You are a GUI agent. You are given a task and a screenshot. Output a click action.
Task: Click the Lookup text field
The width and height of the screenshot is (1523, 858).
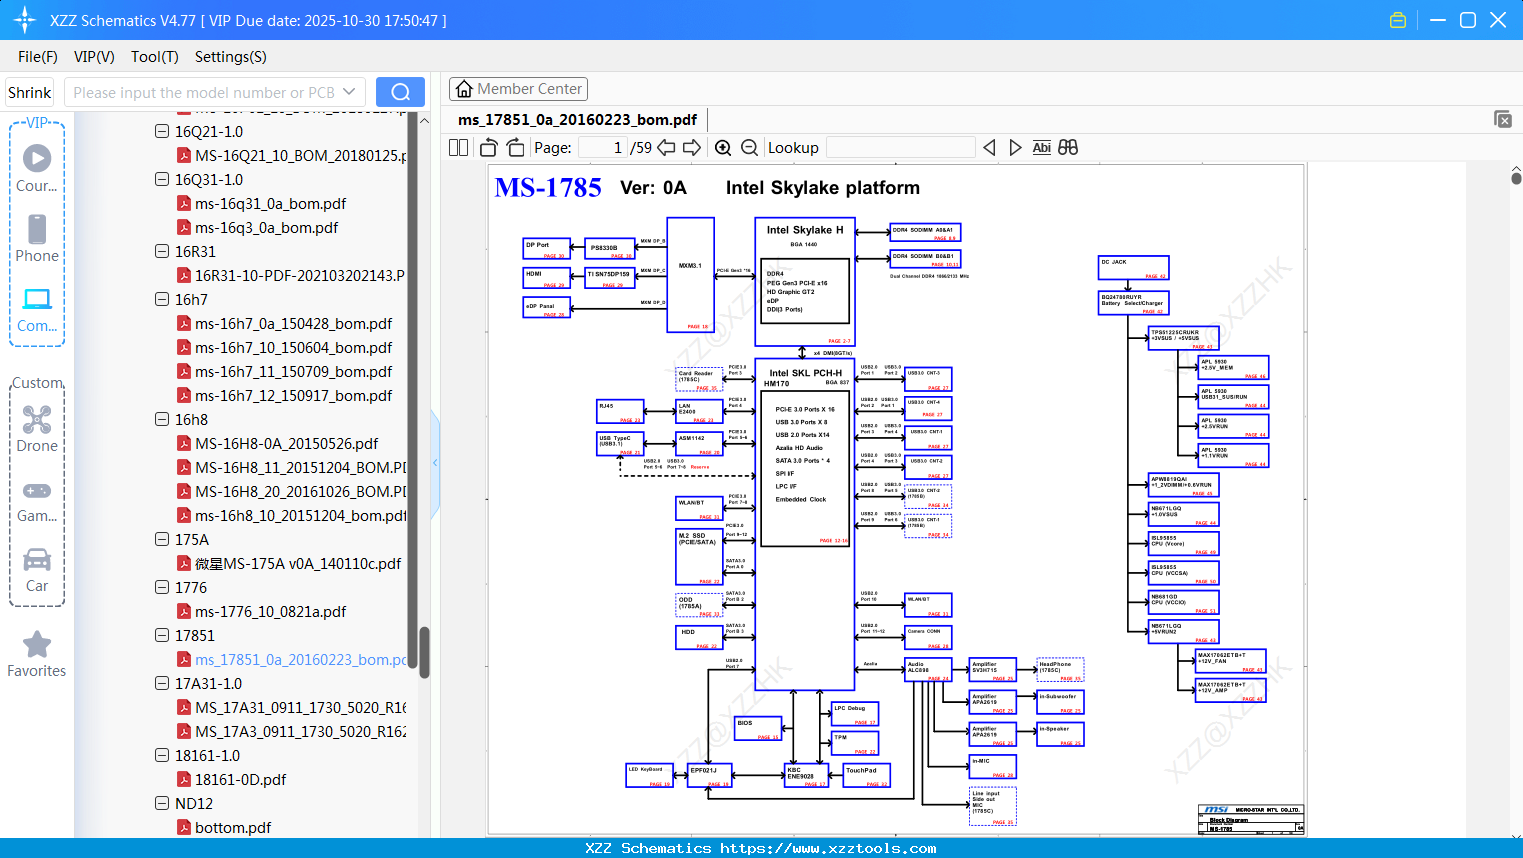pos(901,148)
